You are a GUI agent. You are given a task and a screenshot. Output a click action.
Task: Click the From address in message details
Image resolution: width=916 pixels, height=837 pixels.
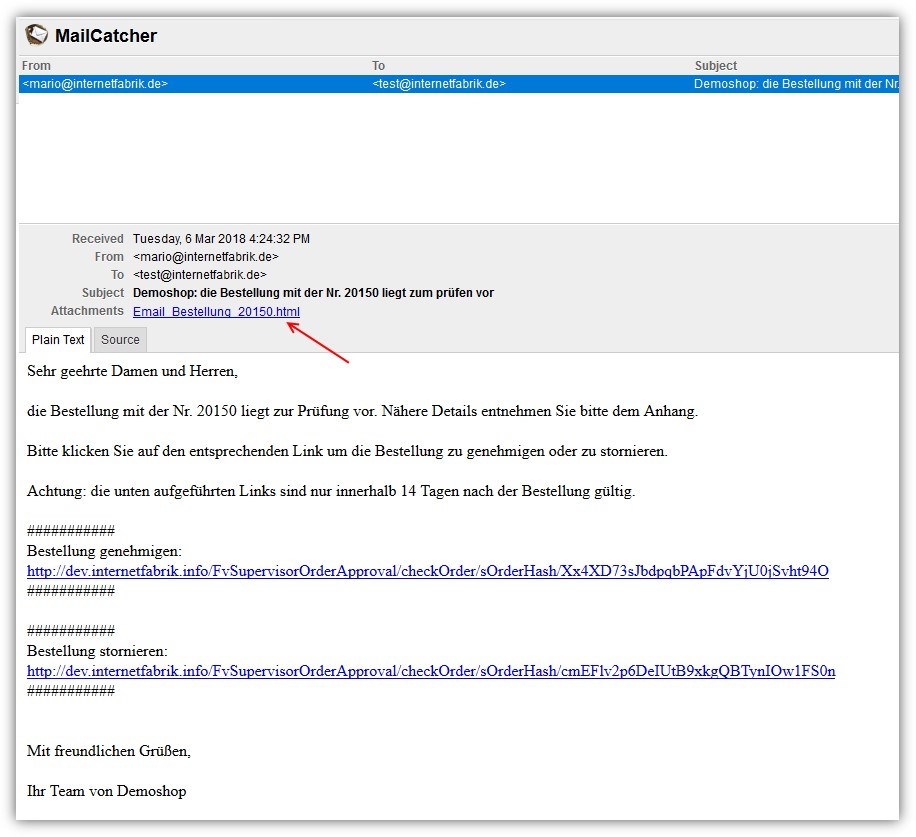[206, 257]
